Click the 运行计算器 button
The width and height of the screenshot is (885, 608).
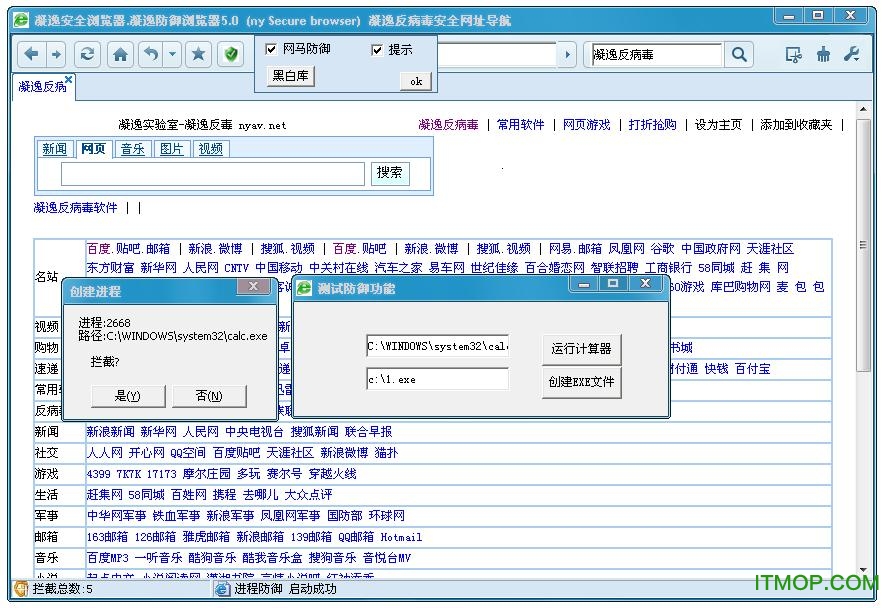(581, 349)
